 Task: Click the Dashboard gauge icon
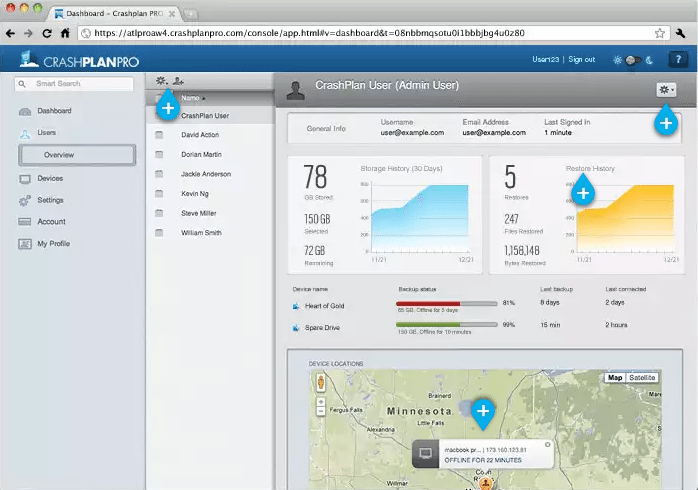(x=25, y=111)
